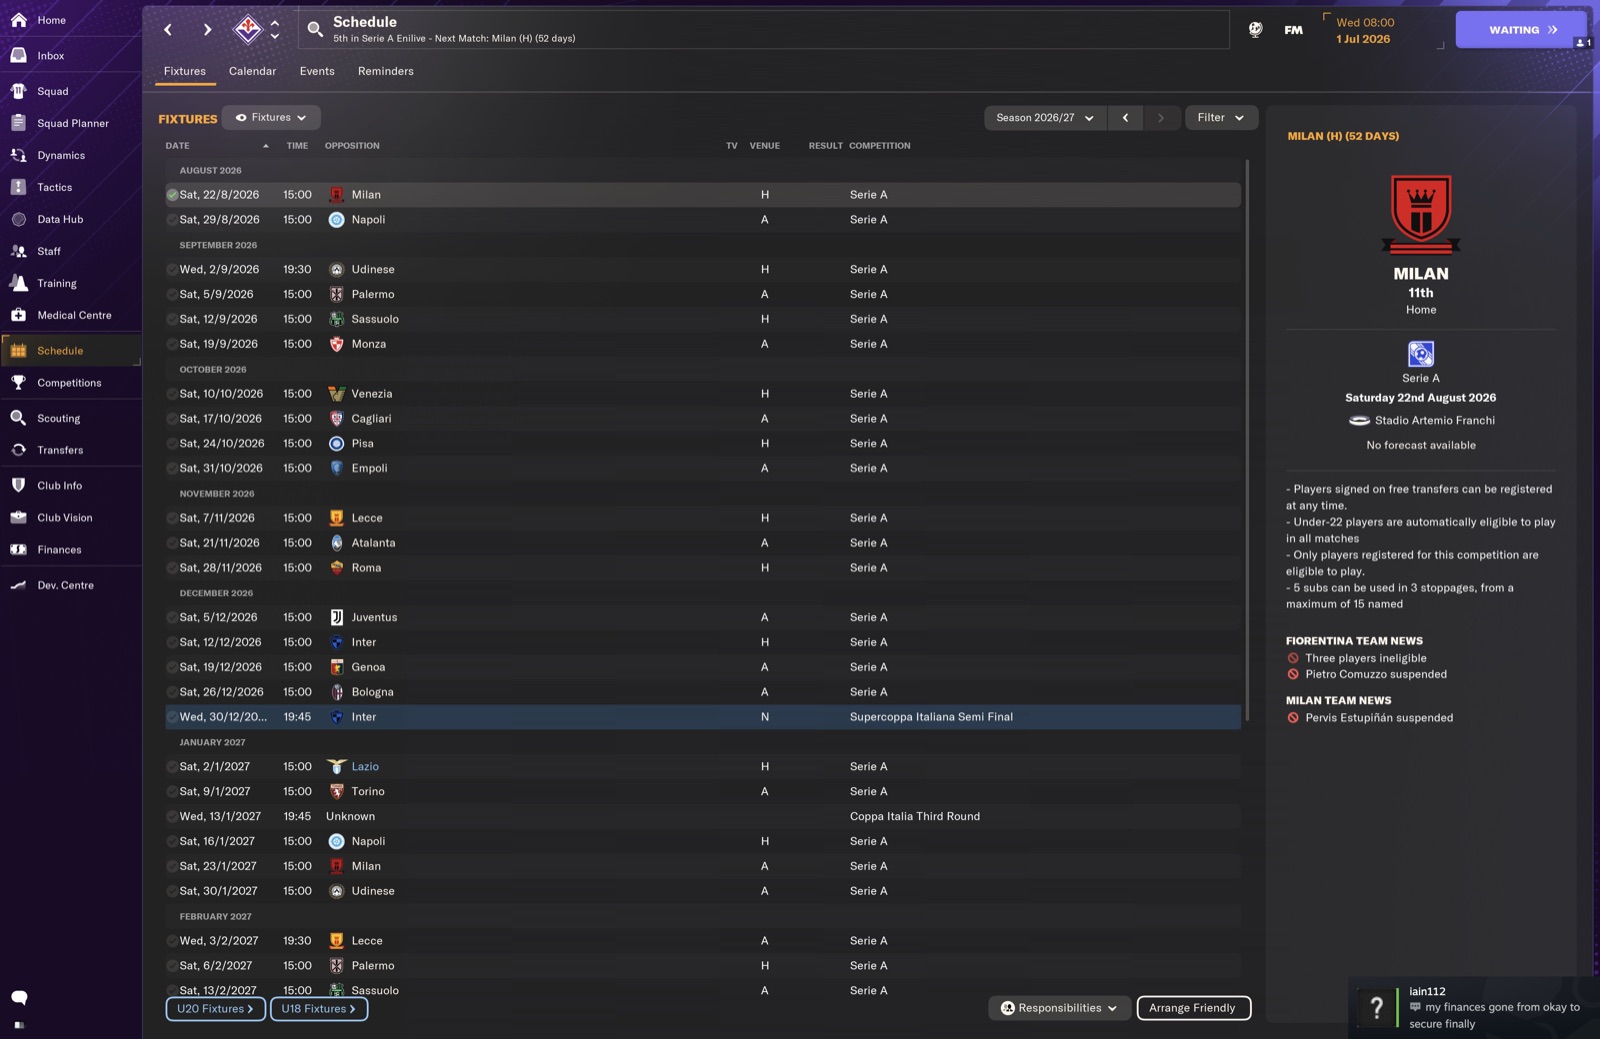Toggle the marker for Napoli 29/8/2026 fixture
Image resolution: width=1600 pixels, height=1039 pixels.
[x=172, y=220]
